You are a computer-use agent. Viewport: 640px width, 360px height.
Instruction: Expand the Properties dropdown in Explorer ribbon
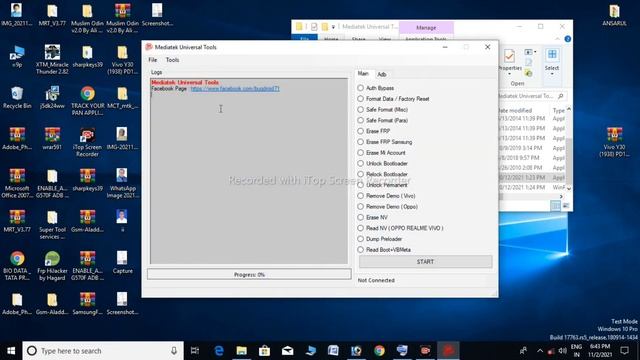point(509,74)
